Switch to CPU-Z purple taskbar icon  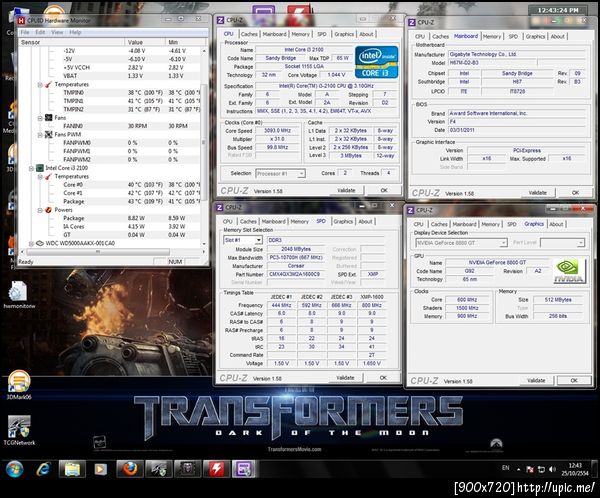point(243,469)
